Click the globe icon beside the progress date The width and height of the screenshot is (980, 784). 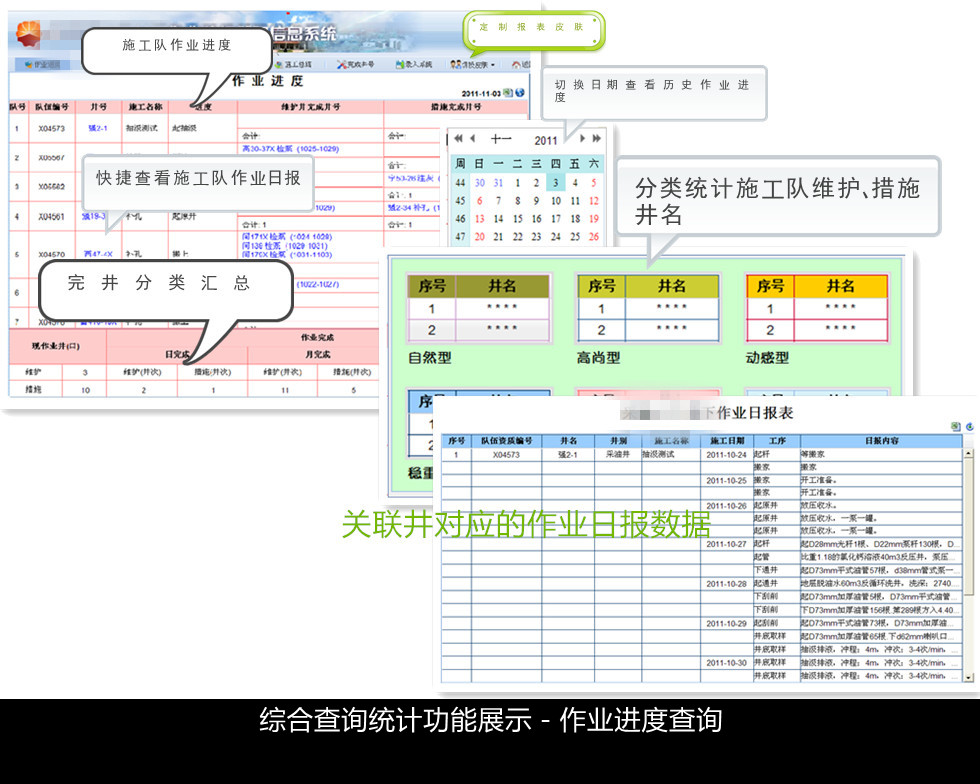tap(519, 93)
